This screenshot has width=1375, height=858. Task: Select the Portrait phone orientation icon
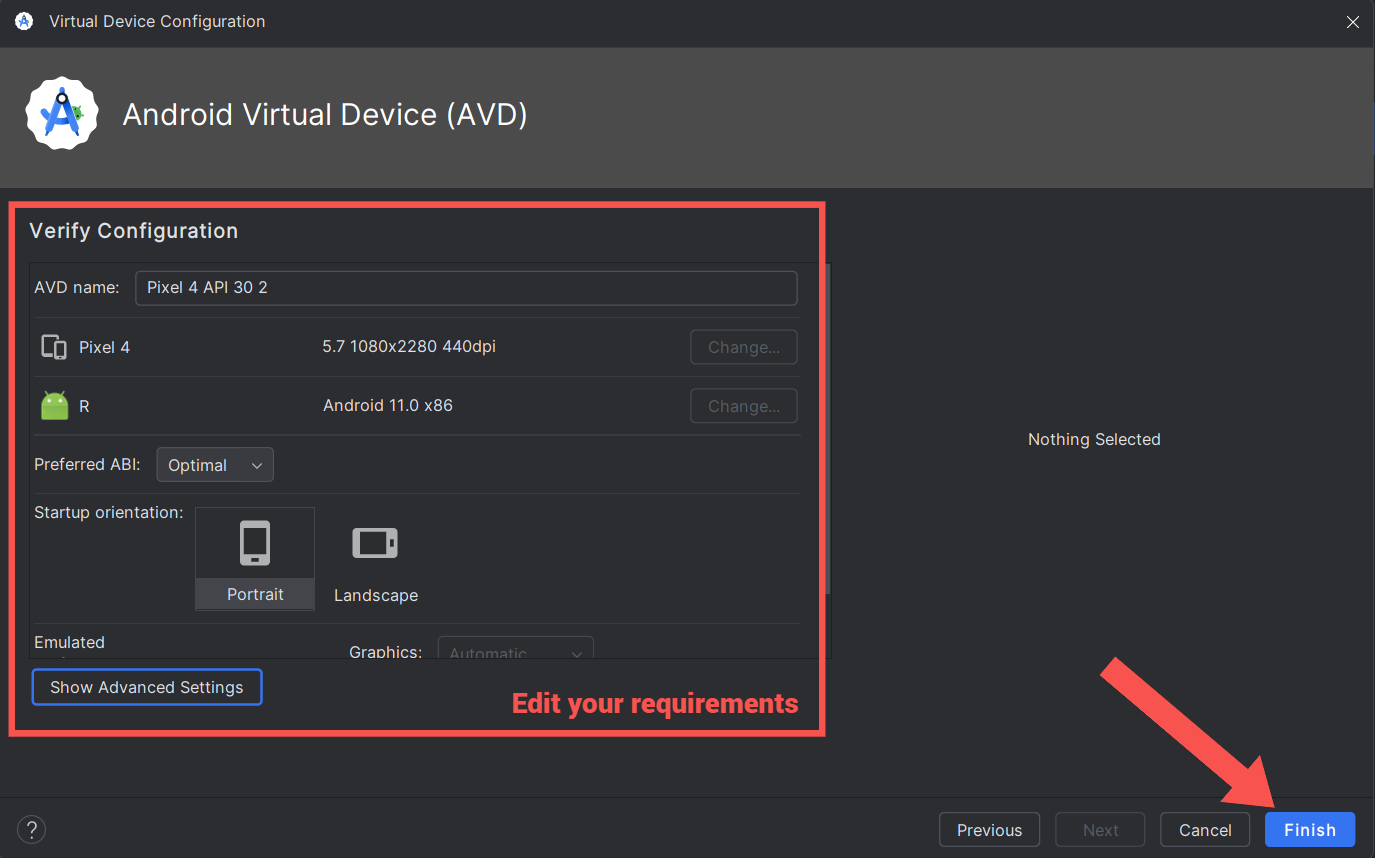(x=255, y=543)
